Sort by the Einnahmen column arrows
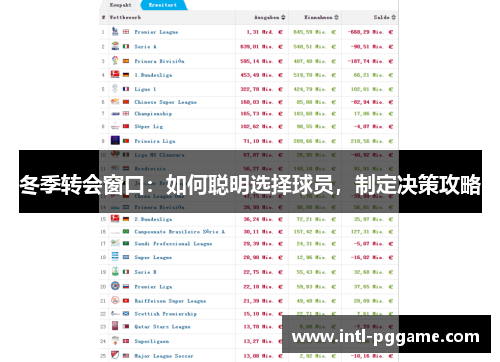The height and width of the screenshot is (362, 500). tap(336, 17)
